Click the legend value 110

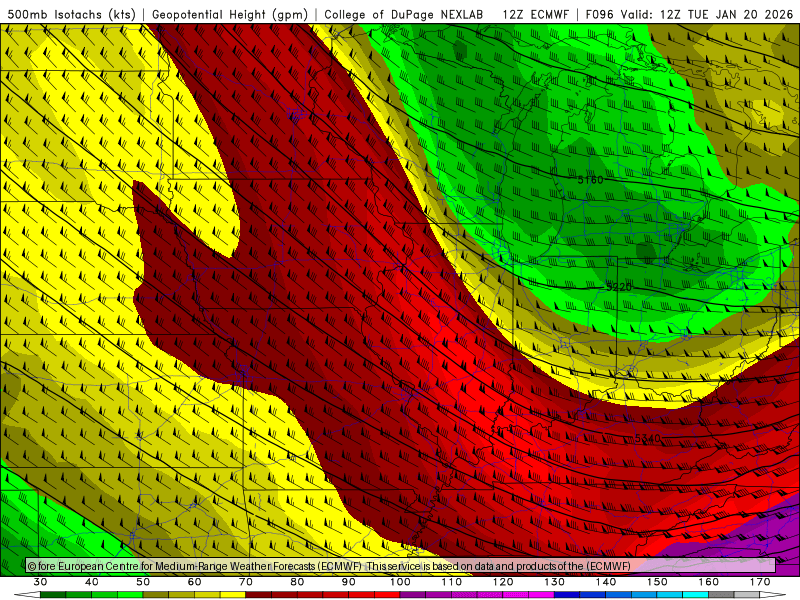(452, 582)
